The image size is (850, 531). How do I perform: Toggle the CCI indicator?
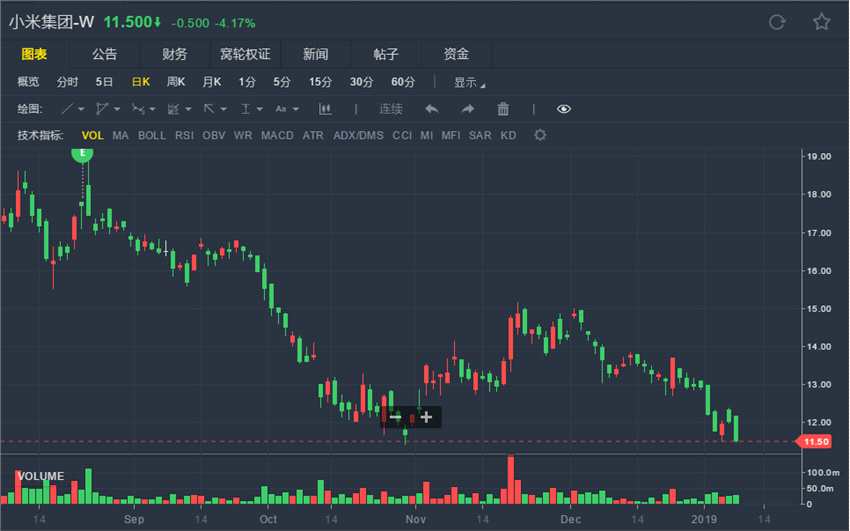pos(402,135)
